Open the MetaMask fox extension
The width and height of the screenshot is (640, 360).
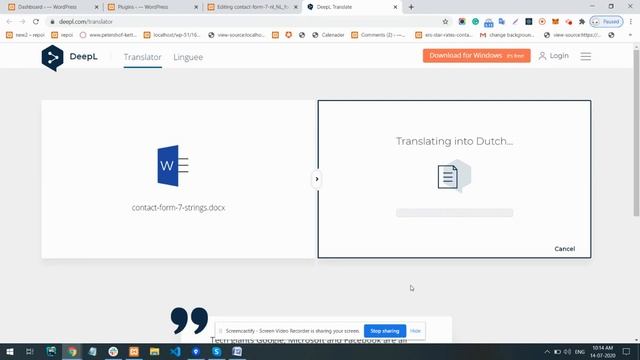coord(555,22)
